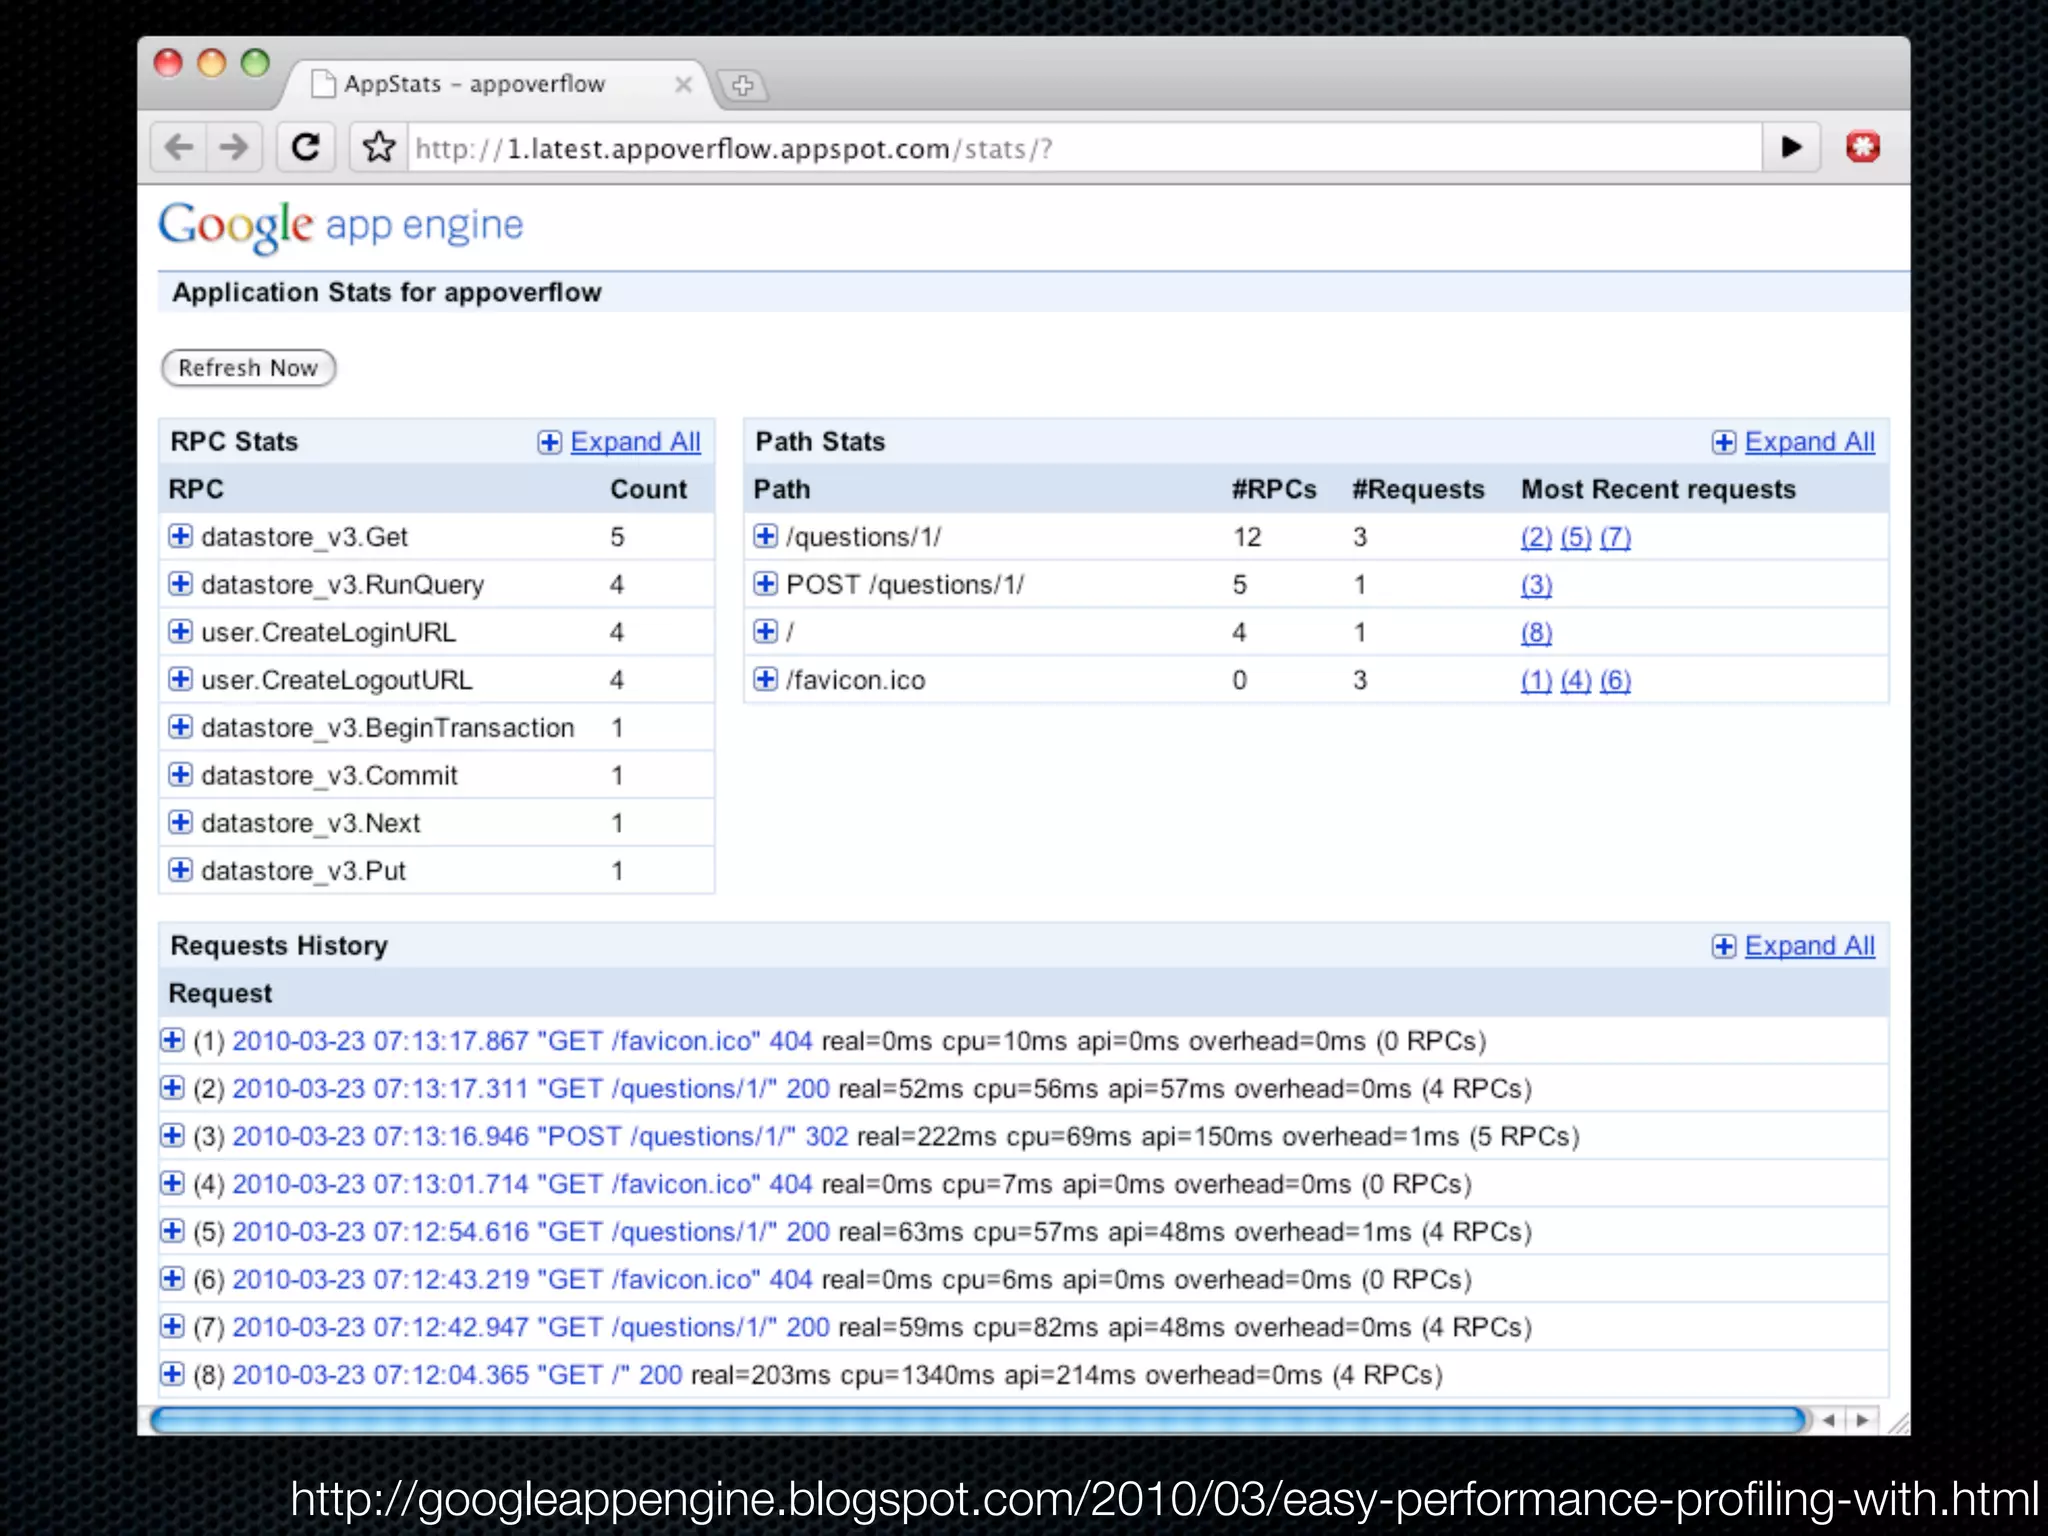Click the plus icon beside Path Stats Expand All

(x=1723, y=442)
